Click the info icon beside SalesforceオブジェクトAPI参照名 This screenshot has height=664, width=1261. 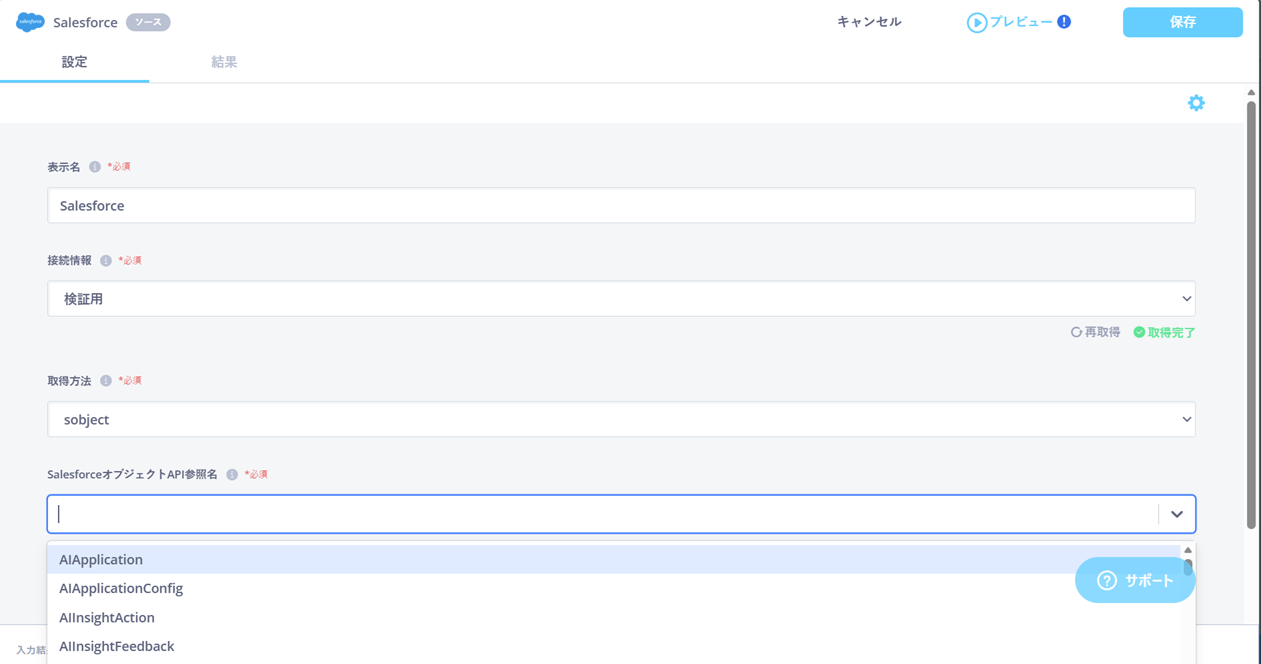click(x=232, y=475)
